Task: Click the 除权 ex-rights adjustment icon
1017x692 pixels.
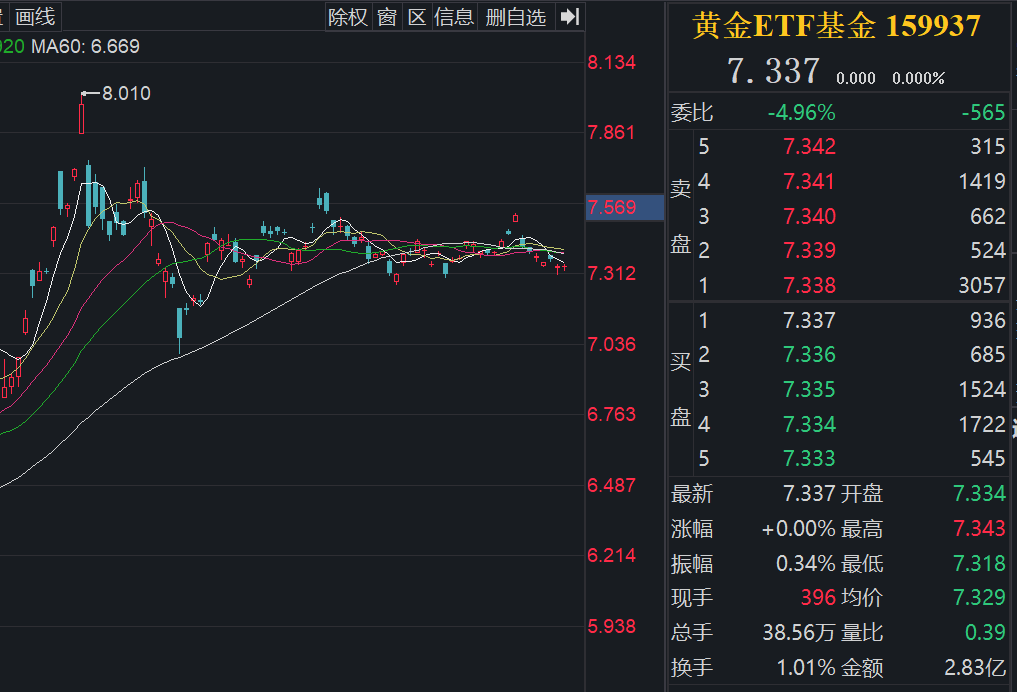Action: [347, 17]
